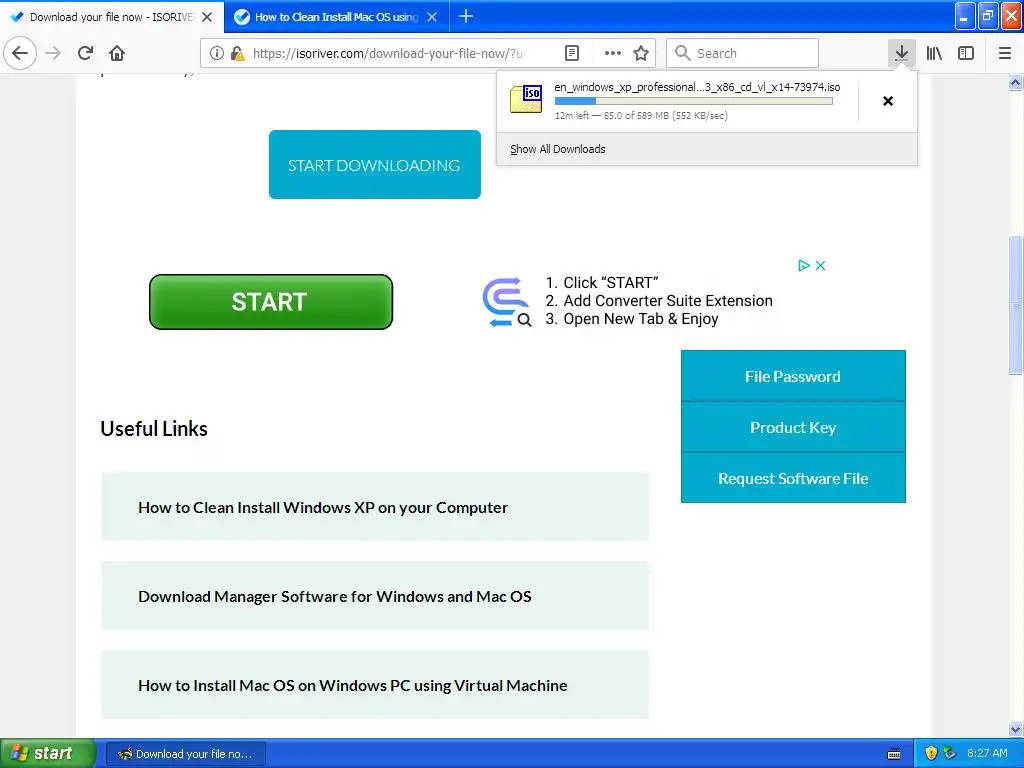Screen dimensions: 1024x768
Task: Click the green START ad button
Action: (x=271, y=302)
